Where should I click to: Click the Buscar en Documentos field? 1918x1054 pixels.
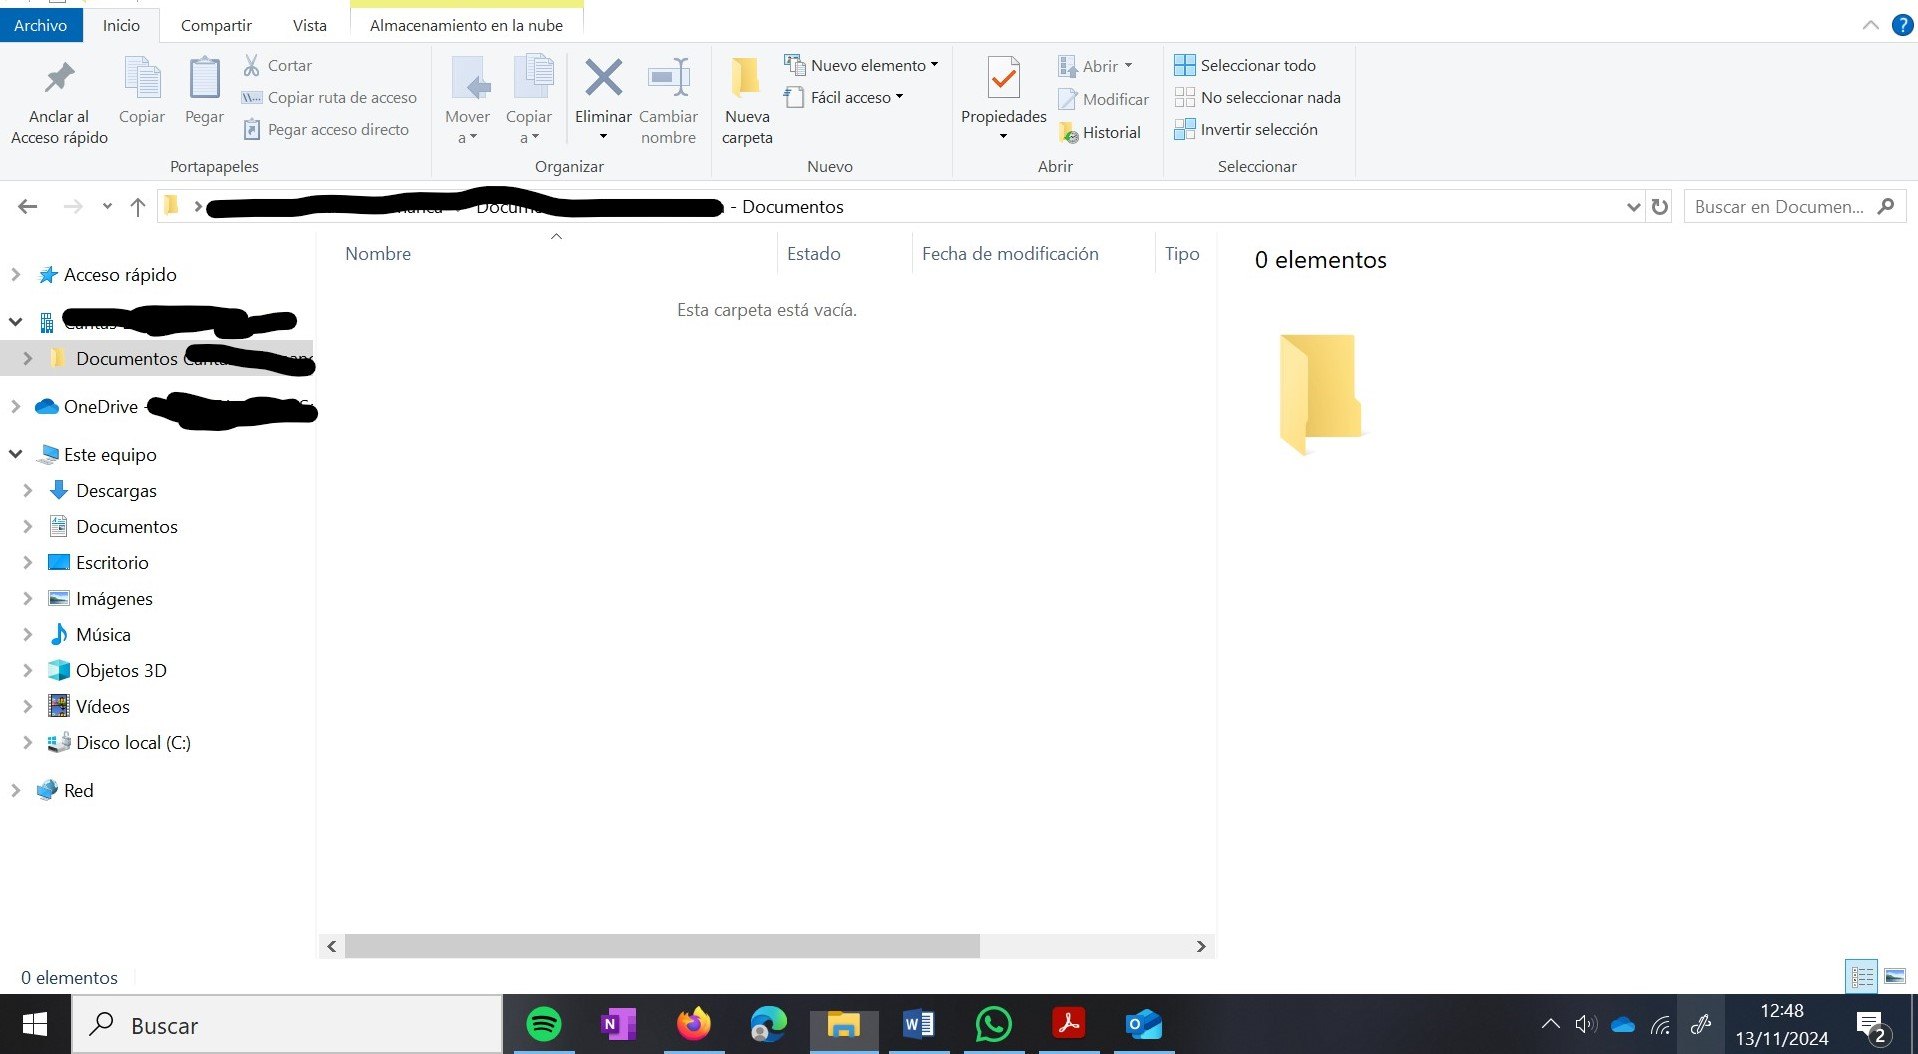[1795, 207]
